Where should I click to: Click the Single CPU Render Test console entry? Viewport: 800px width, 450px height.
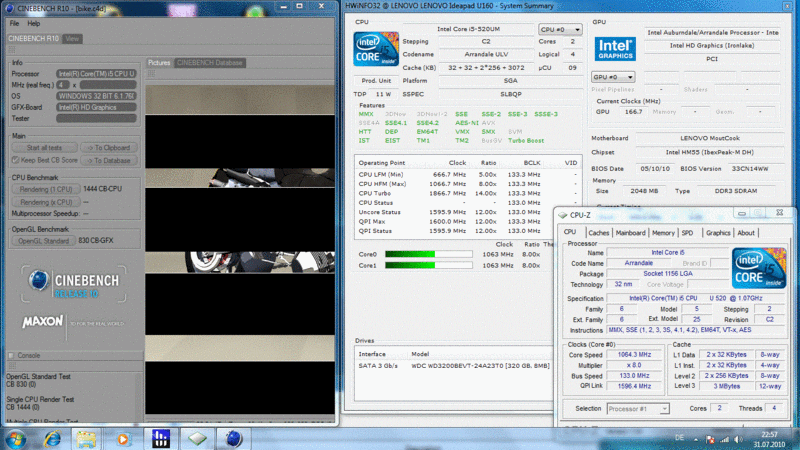tap(40, 403)
